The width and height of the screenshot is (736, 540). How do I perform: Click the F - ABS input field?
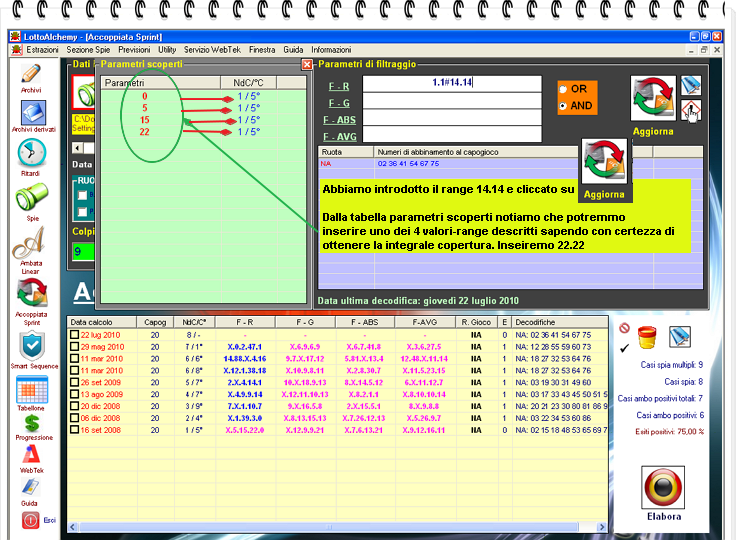[x=452, y=117]
